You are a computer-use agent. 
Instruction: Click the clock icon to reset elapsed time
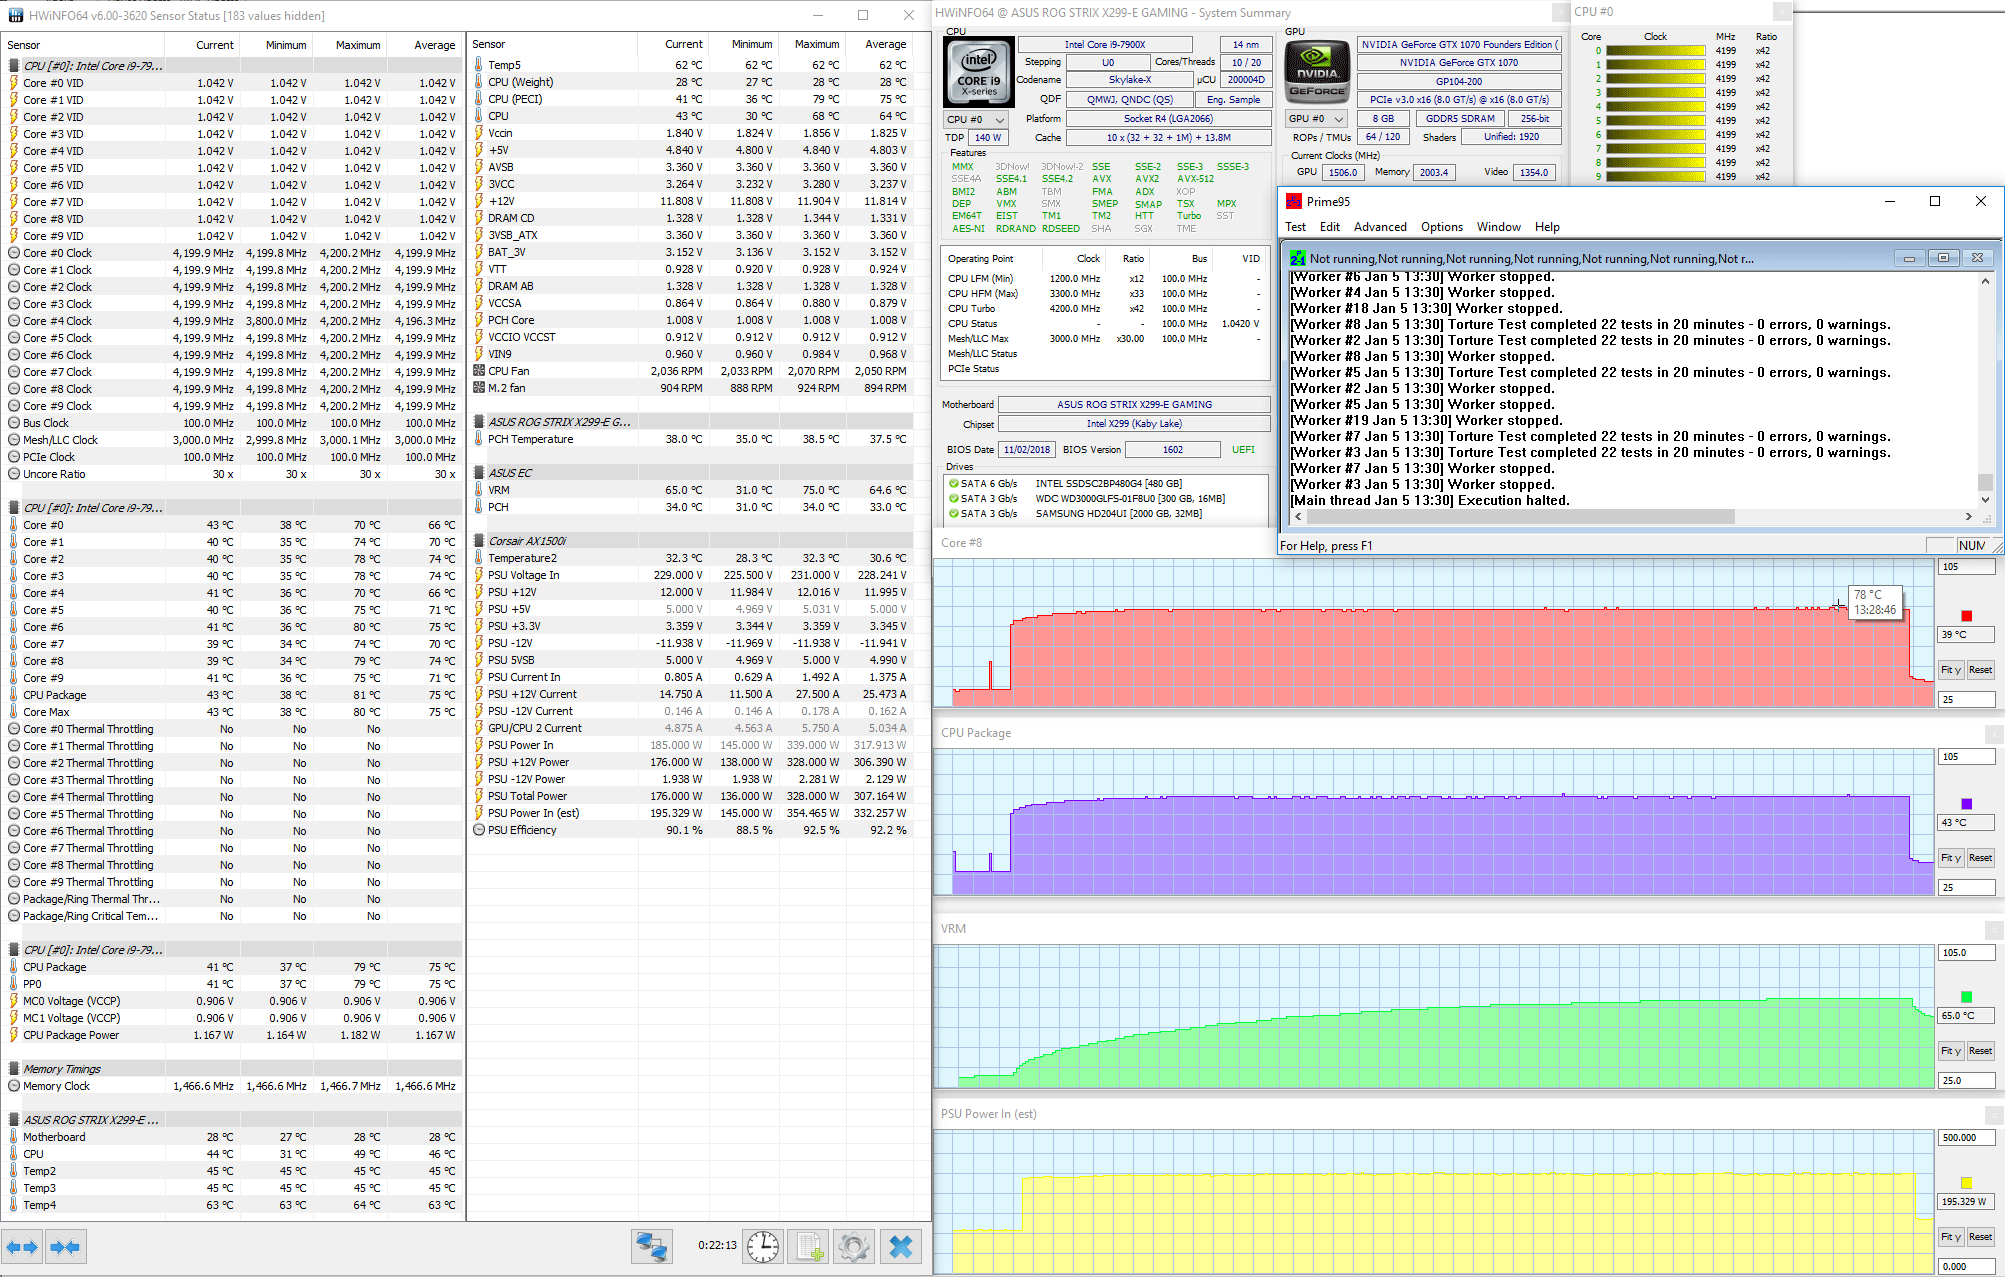[x=763, y=1246]
